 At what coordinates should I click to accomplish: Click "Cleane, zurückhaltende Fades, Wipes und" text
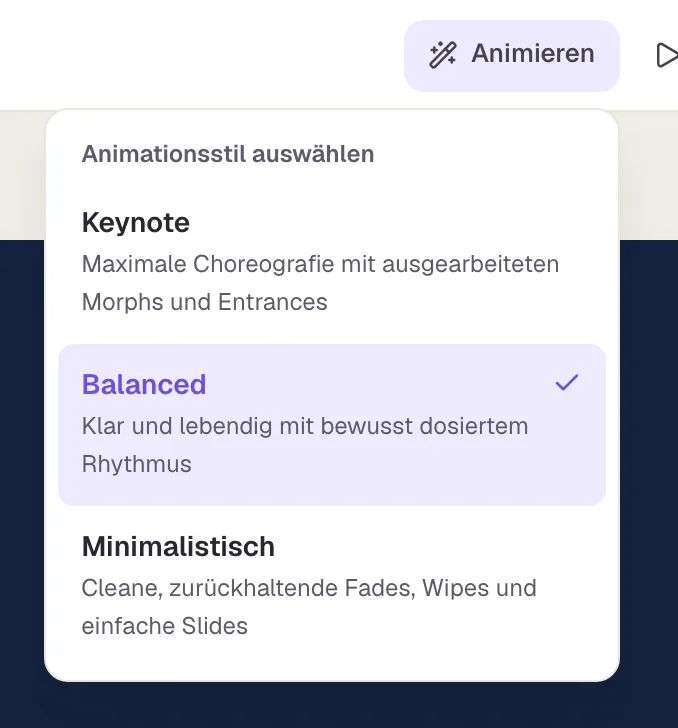click(309, 588)
